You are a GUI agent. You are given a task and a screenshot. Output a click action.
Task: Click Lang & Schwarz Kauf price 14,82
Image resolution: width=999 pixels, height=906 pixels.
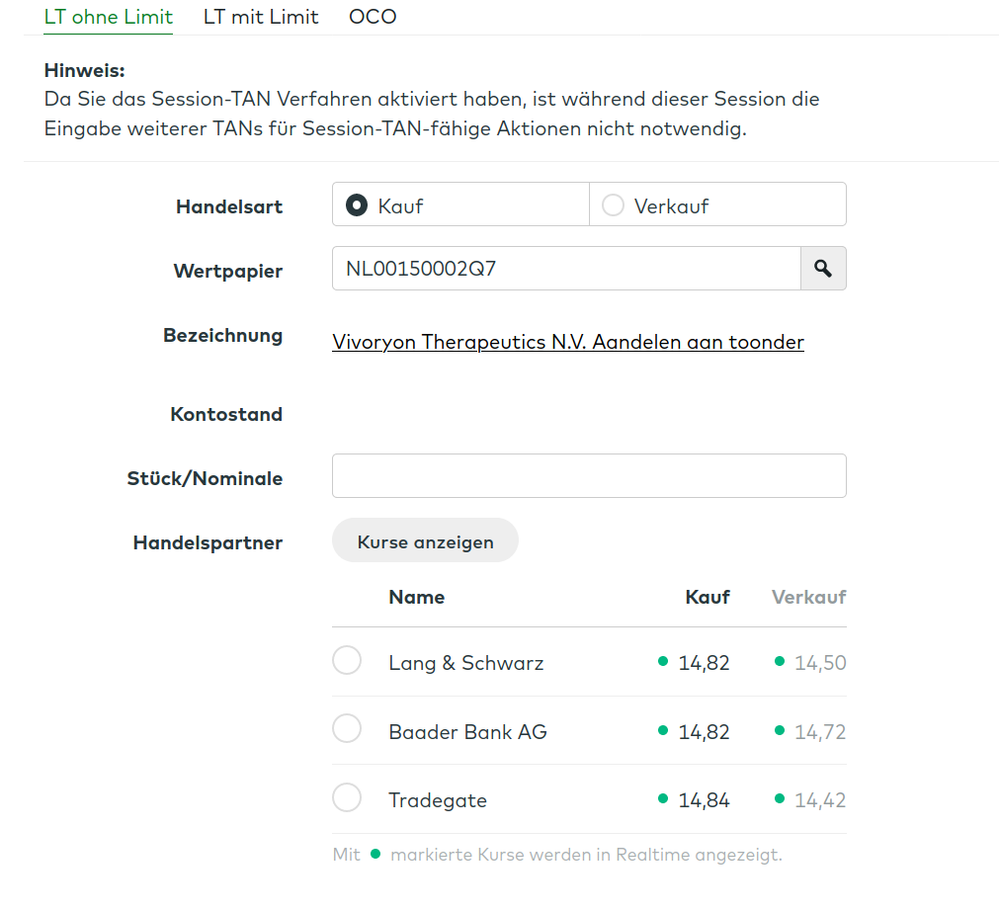(704, 663)
